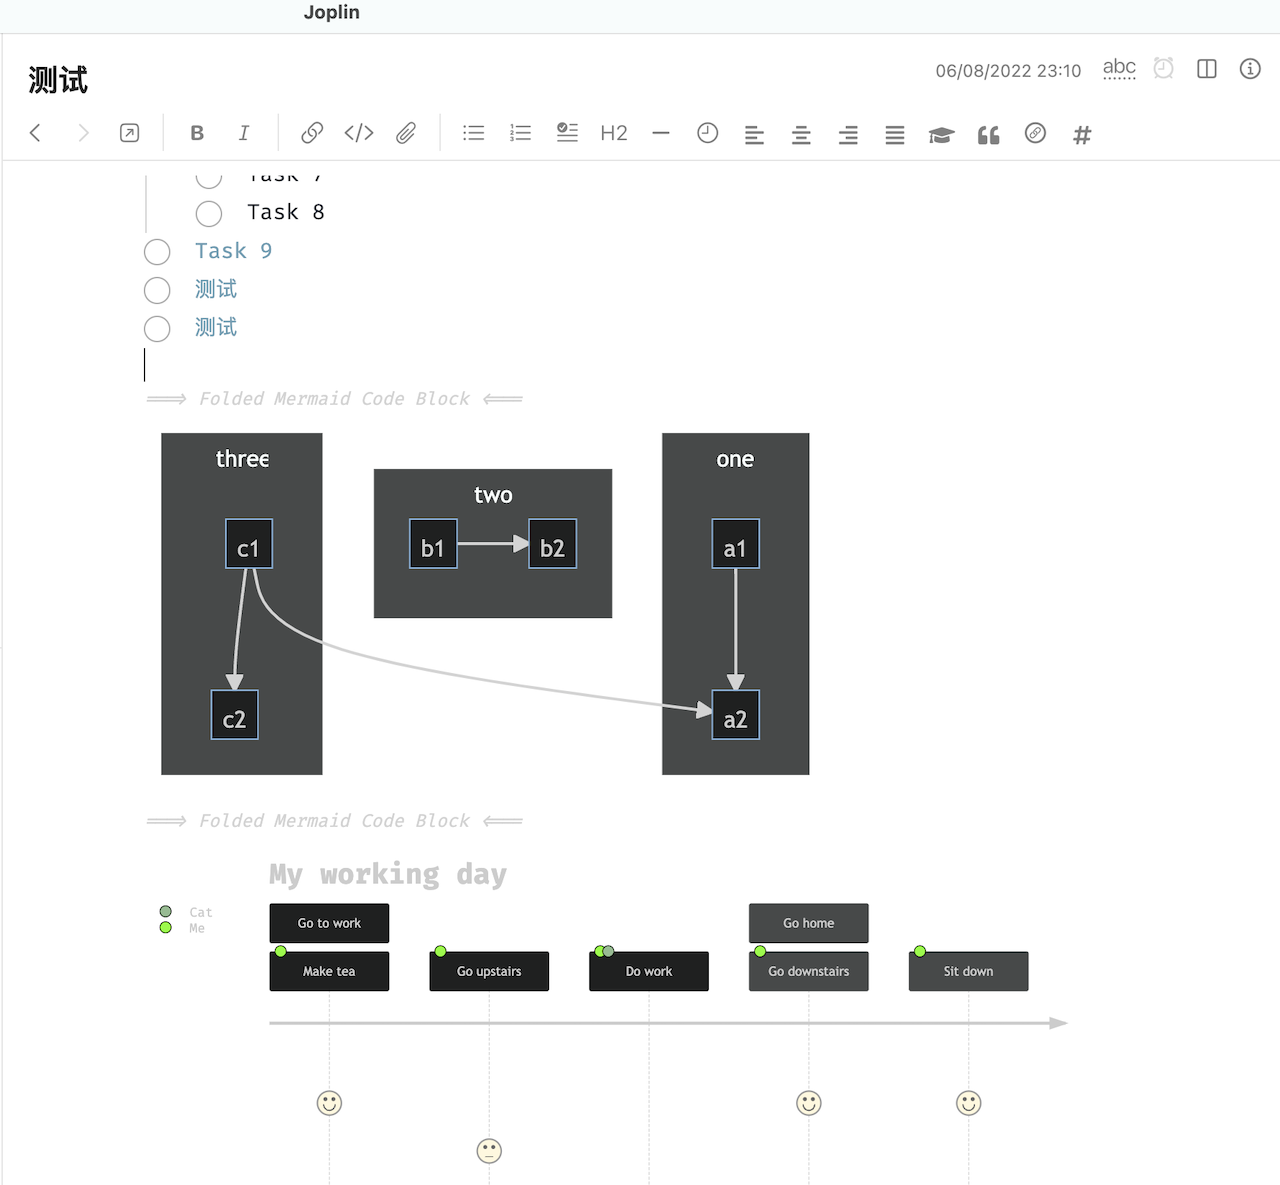
Task: Toggle italic formatting
Action: (x=243, y=133)
